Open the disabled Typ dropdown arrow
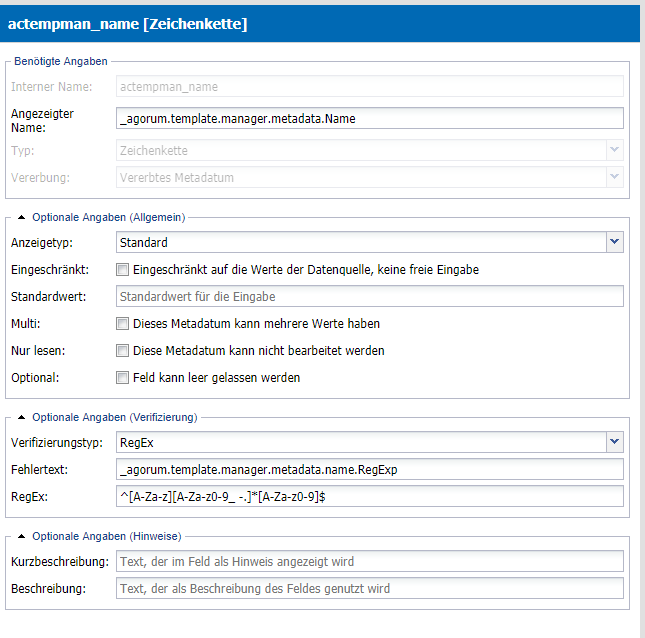 click(615, 150)
